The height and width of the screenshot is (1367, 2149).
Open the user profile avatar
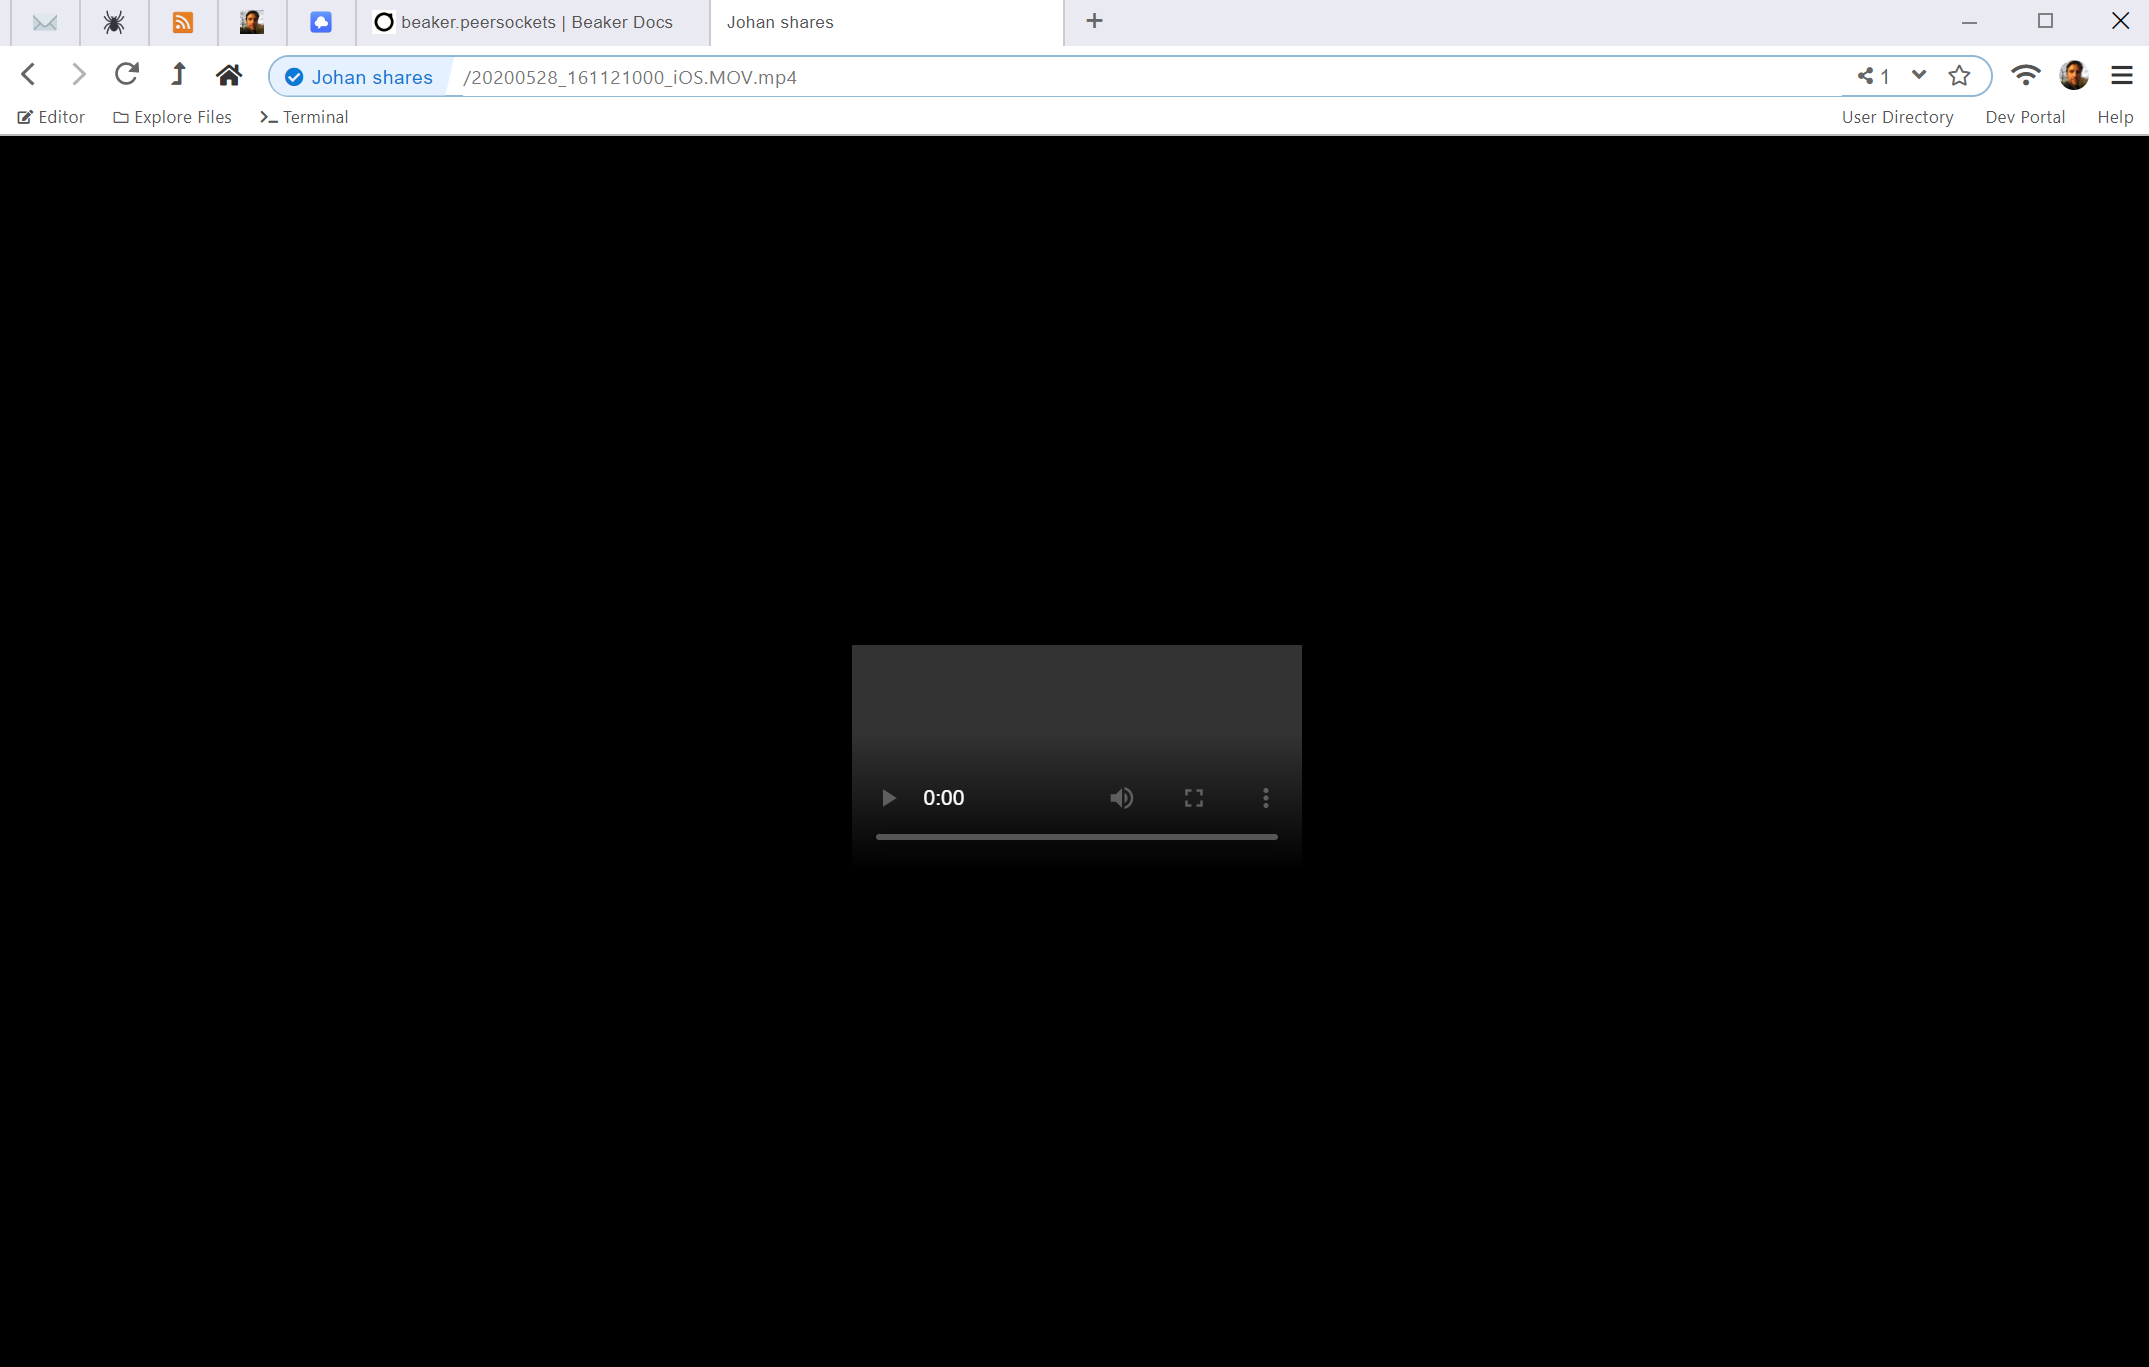2074,75
